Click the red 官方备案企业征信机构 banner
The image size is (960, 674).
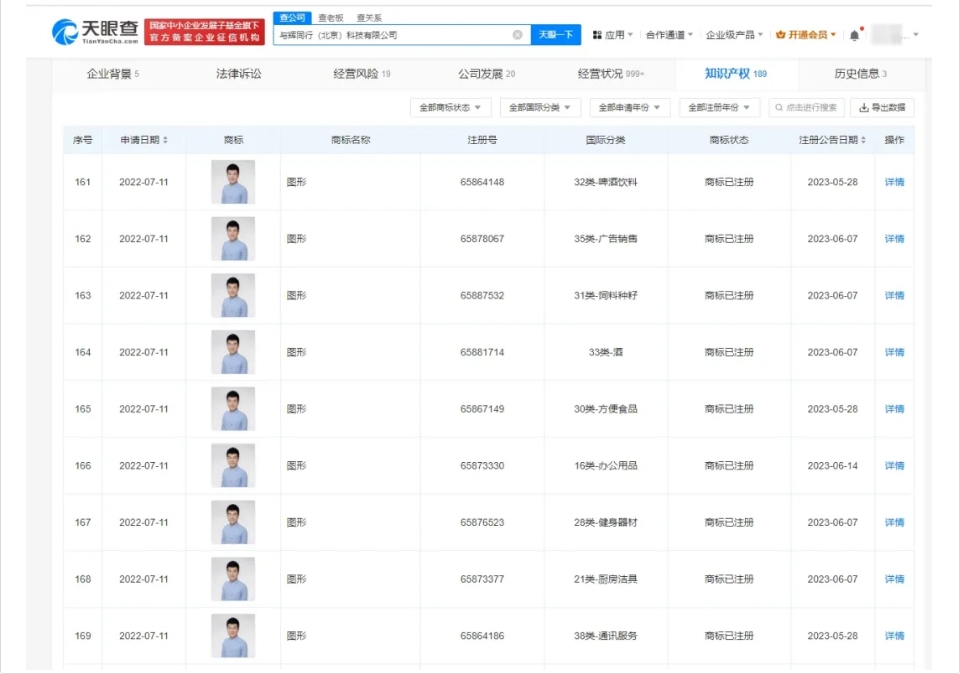point(204,32)
